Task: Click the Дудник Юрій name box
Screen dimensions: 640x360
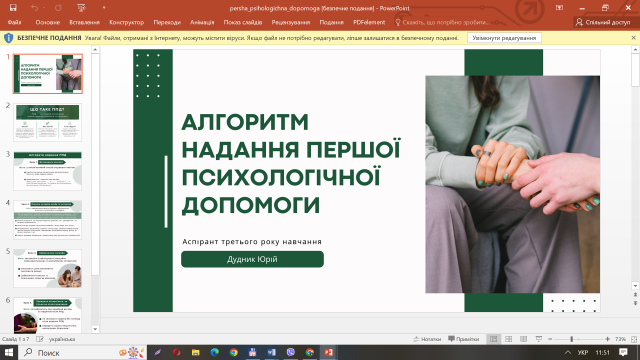Action: click(x=252, y=259)
